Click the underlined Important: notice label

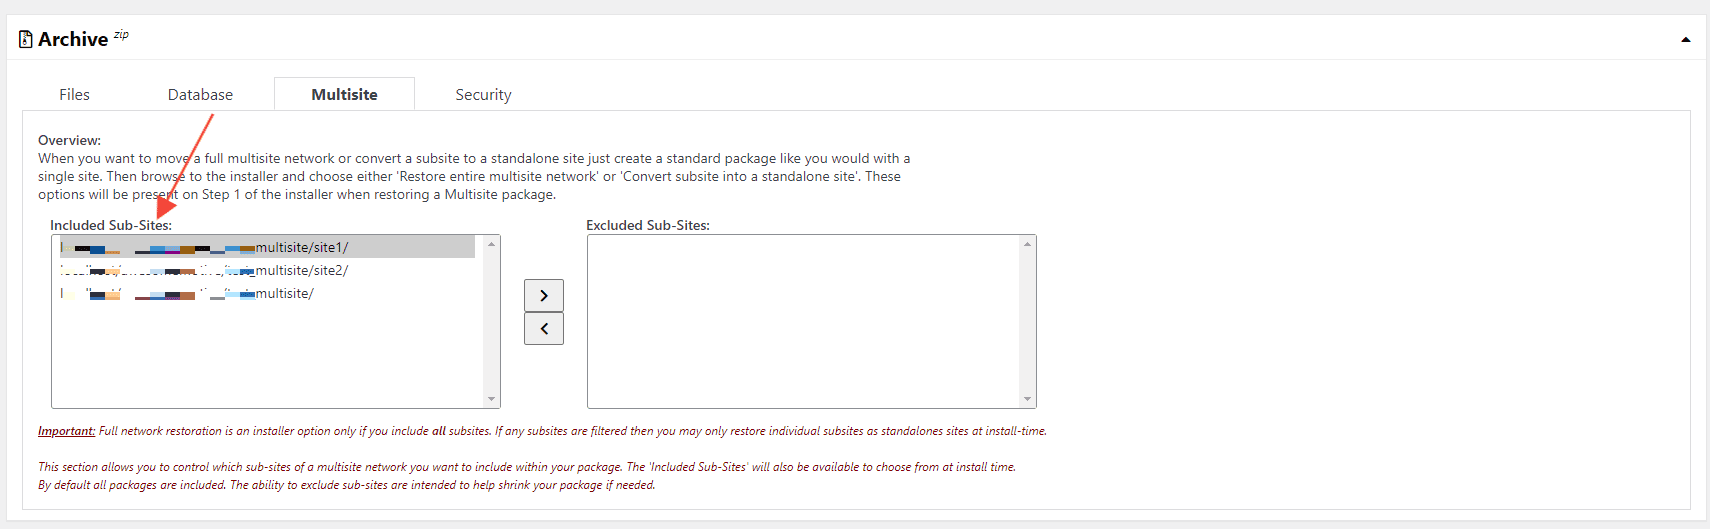(66, 431)
